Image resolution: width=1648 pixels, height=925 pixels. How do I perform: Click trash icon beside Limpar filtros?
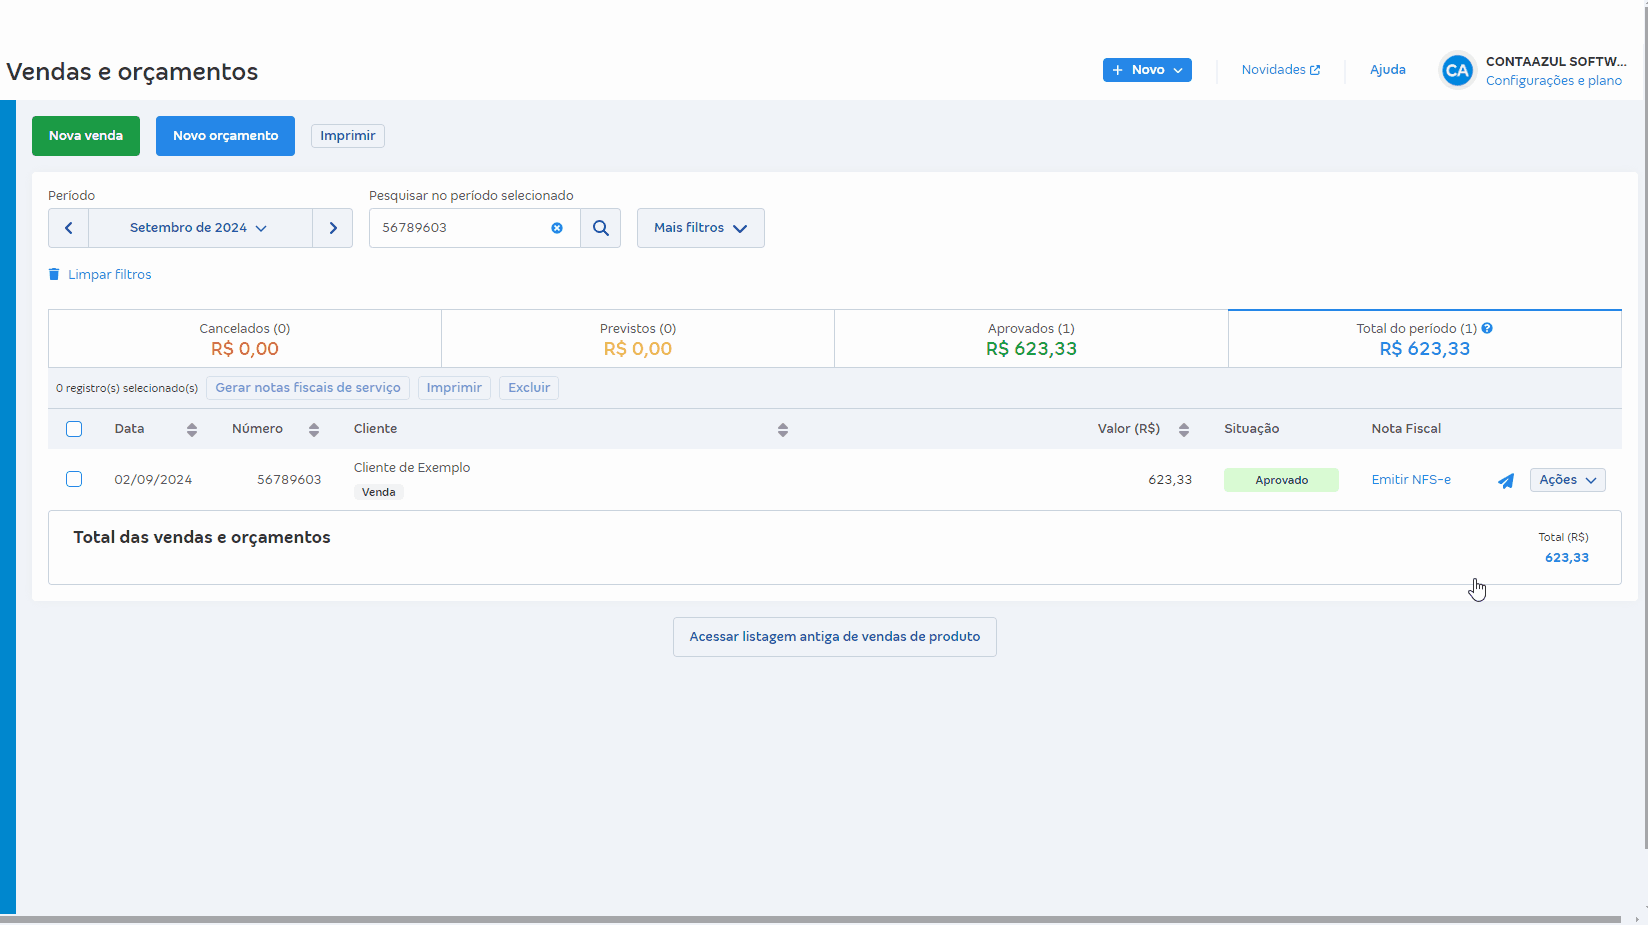(x=54, y=274)
